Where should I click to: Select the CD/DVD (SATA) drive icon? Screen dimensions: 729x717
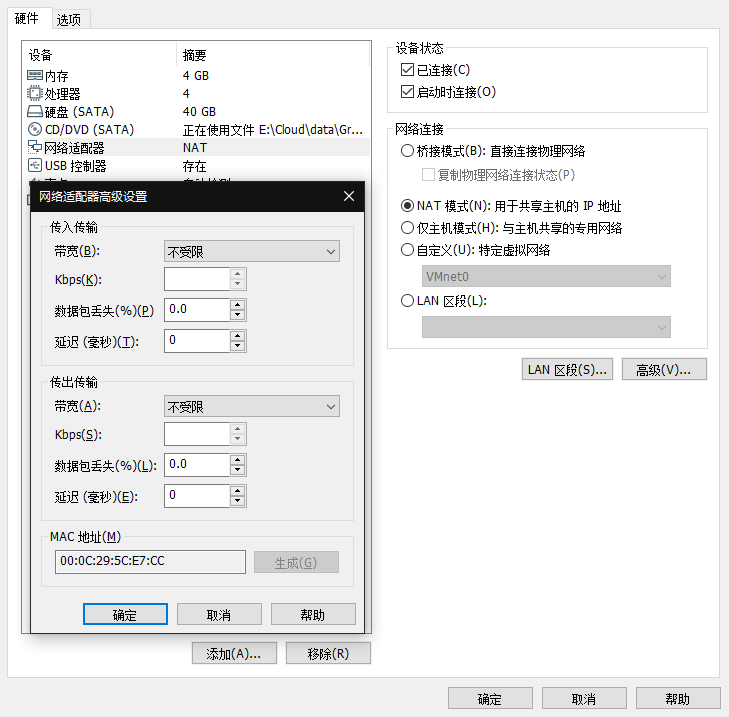(35, 130)
